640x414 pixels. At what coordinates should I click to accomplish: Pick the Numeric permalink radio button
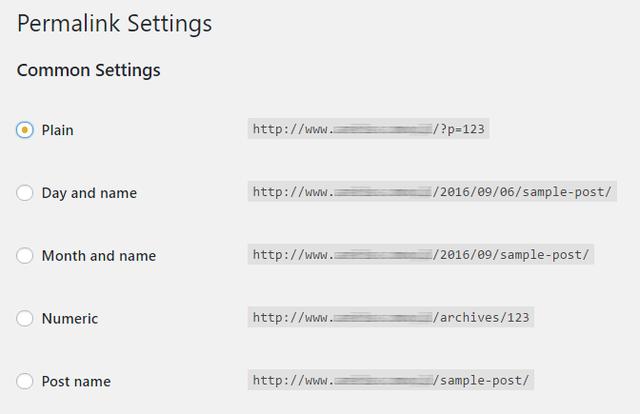pyautogui.click(x=25, y=319)
